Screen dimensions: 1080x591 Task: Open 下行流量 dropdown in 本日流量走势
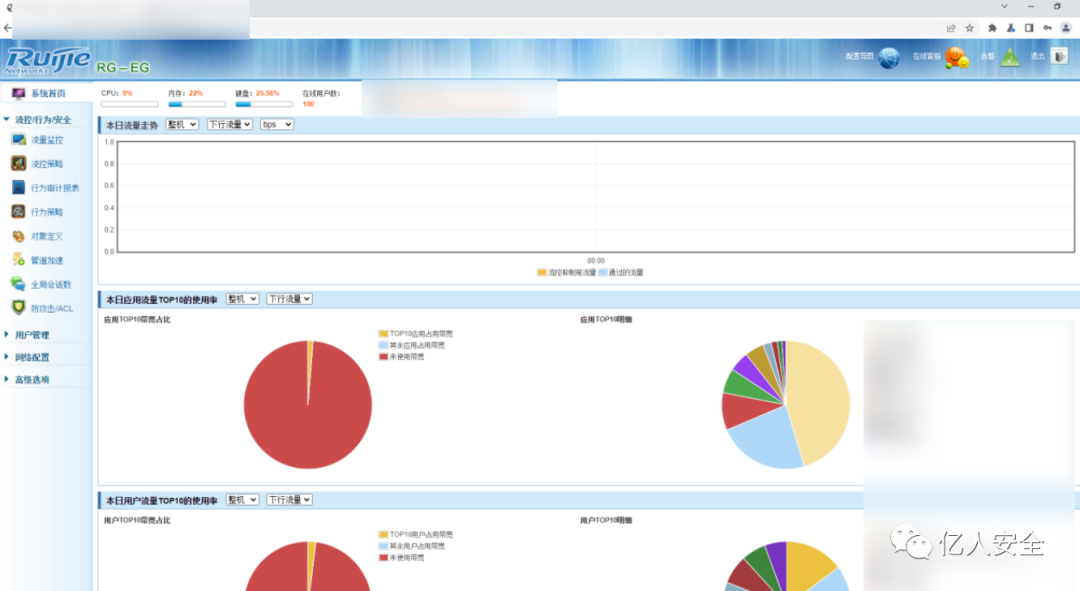coord(229,124)
